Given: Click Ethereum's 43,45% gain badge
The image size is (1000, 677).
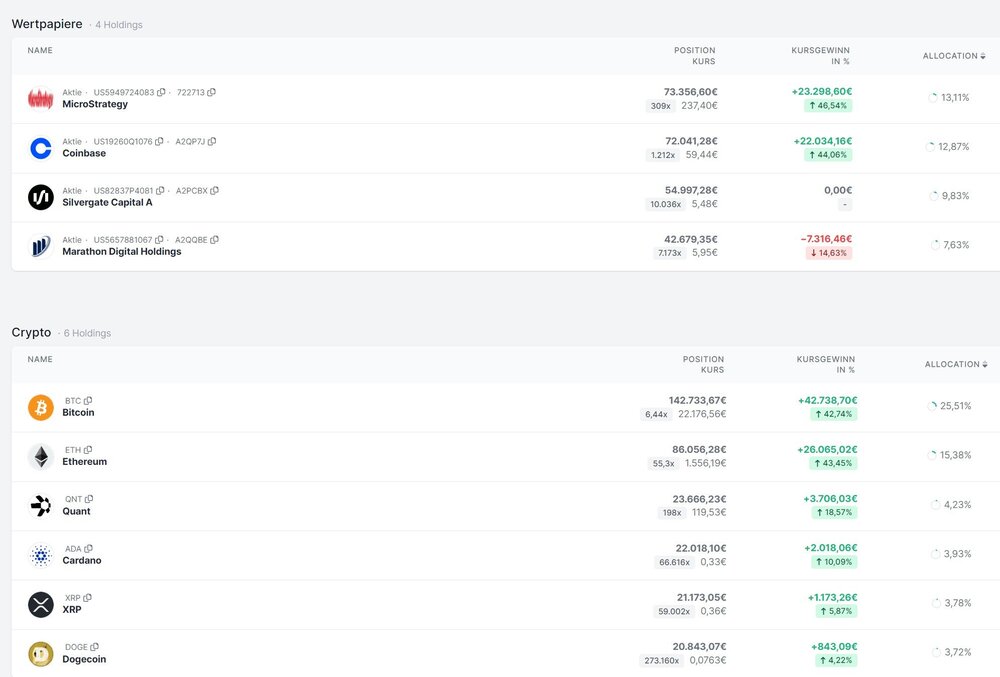Looking at the screenshot, I should [832, 463].
